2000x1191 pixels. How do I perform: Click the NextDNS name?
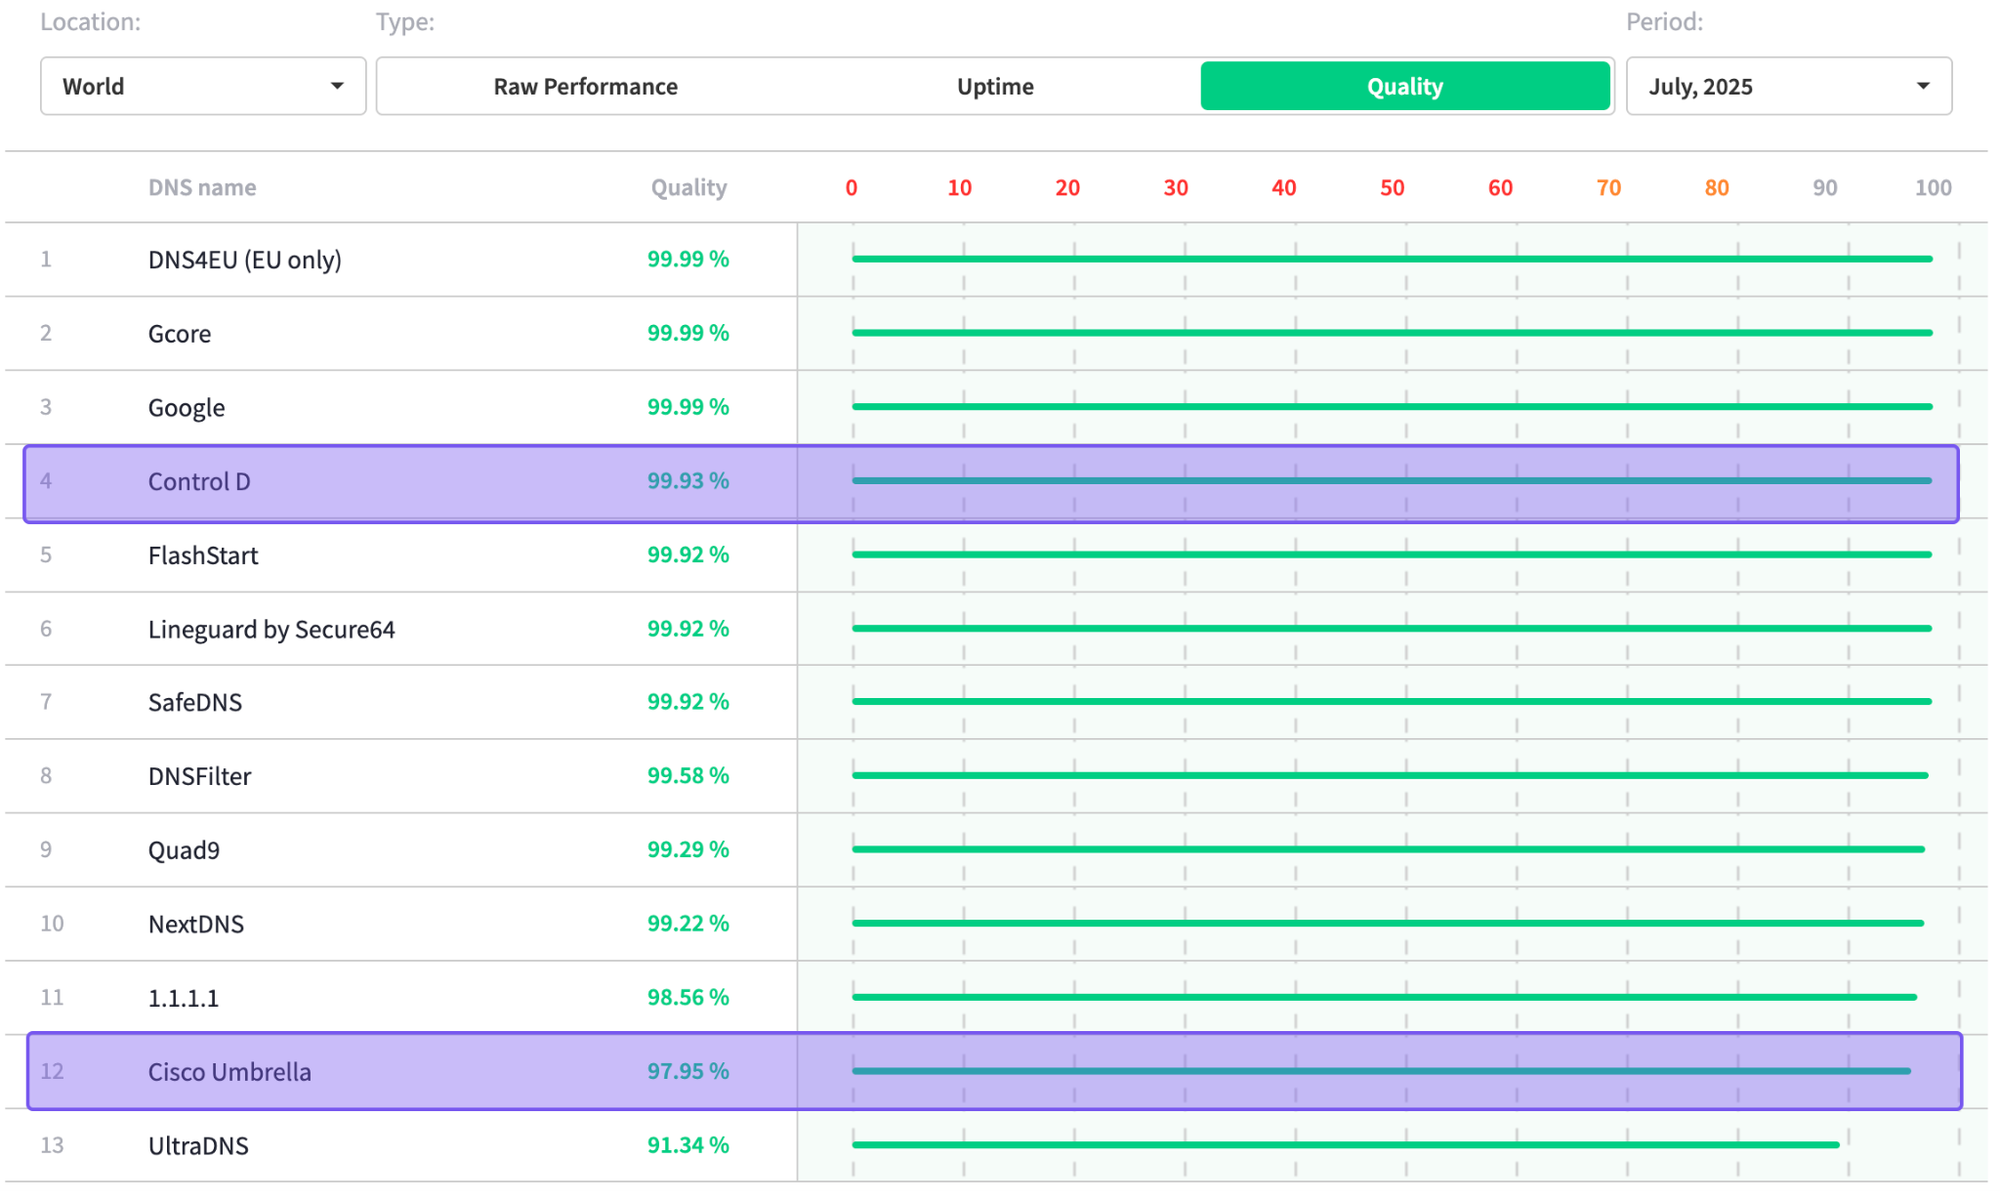(x=196, y=924)
